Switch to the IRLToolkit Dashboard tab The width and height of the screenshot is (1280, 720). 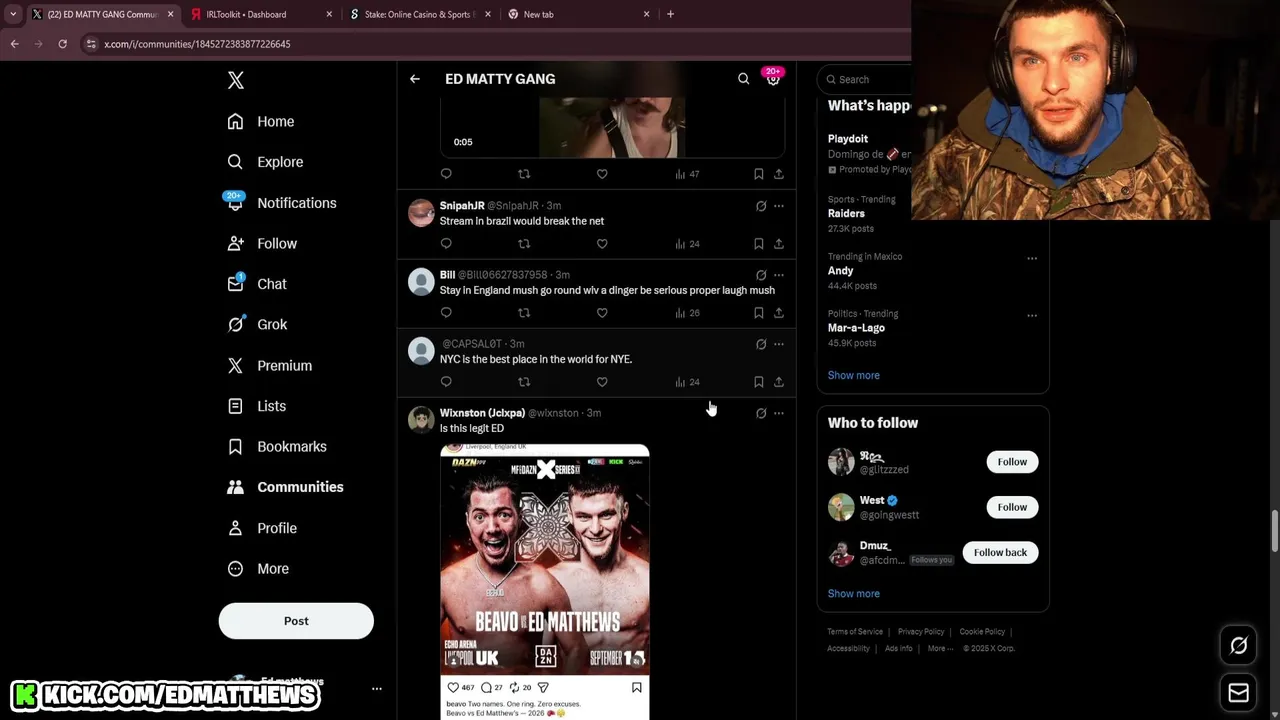tap(261, 14)
